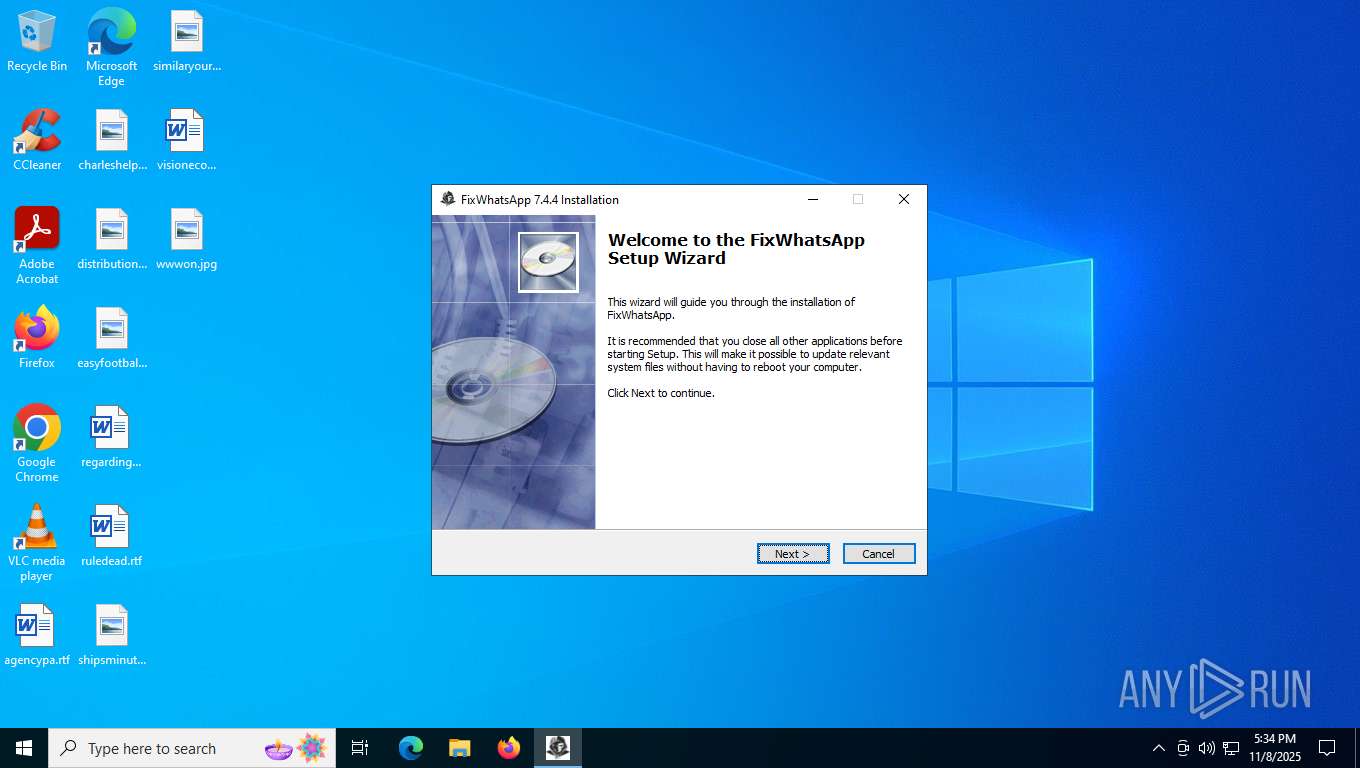
Task: Click the CD disc image in wizard
Action: [548, 262]
